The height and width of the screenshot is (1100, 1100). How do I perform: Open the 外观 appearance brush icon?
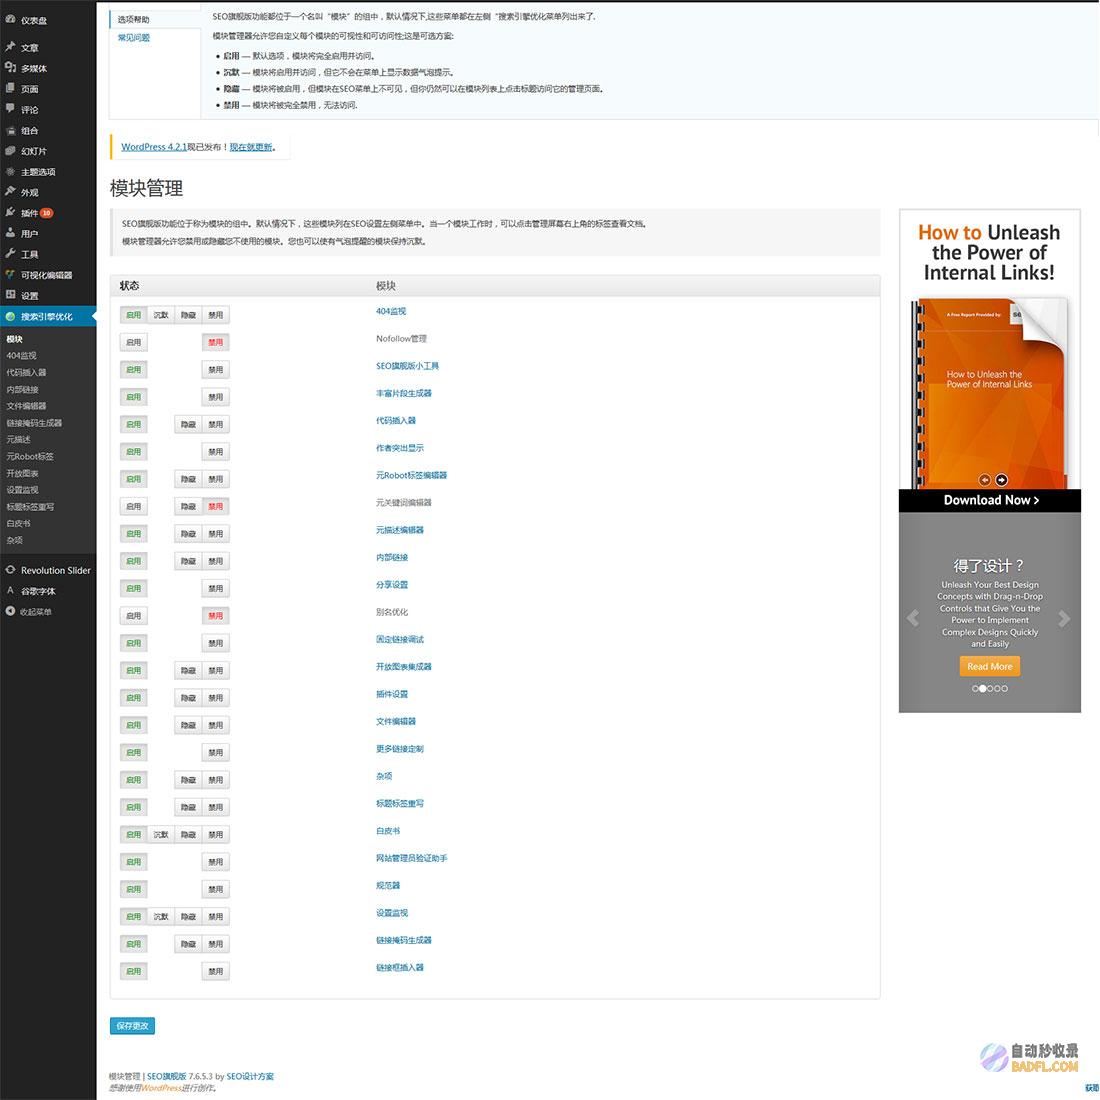point(10,192)
